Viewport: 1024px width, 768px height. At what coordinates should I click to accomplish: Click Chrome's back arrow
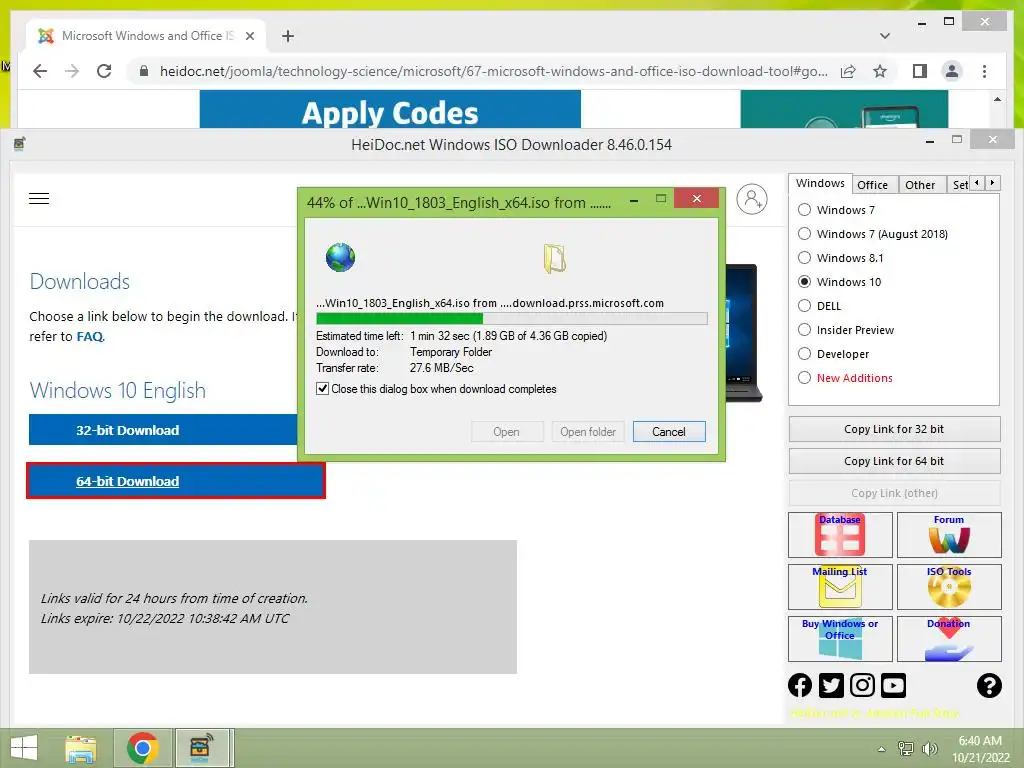click(x=40, y=71)
